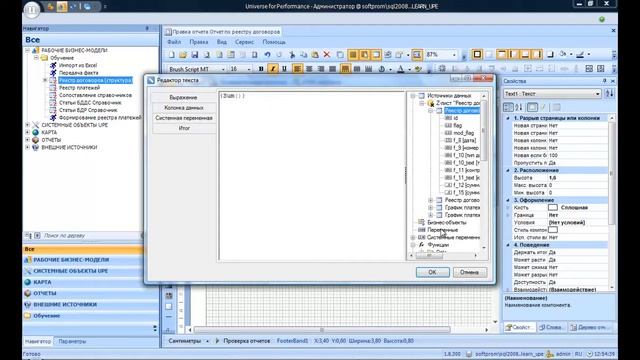Image resolution: width=640 pixels, height=360 pixels.
Task: Click the border line color pen icon
Action: coord(580,54)
